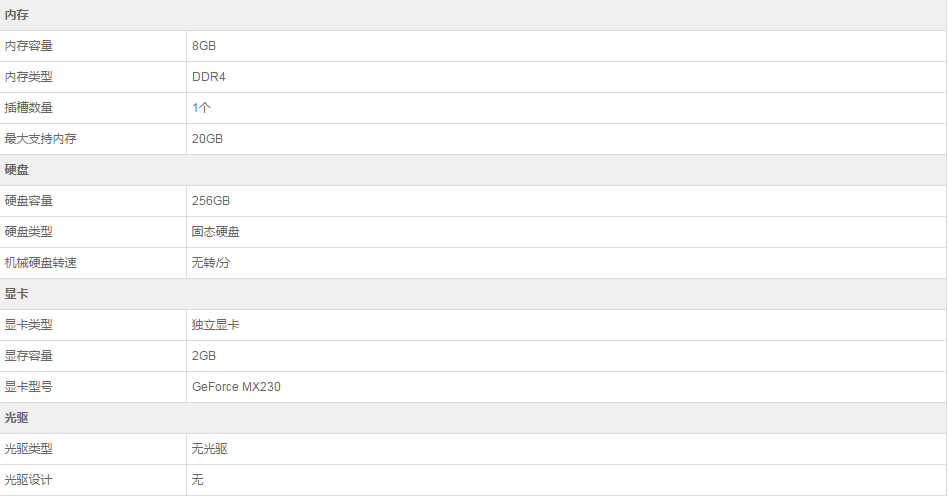Click the 光驱设计 label
The image size is (948, 496).
click(x=29, y=480)
